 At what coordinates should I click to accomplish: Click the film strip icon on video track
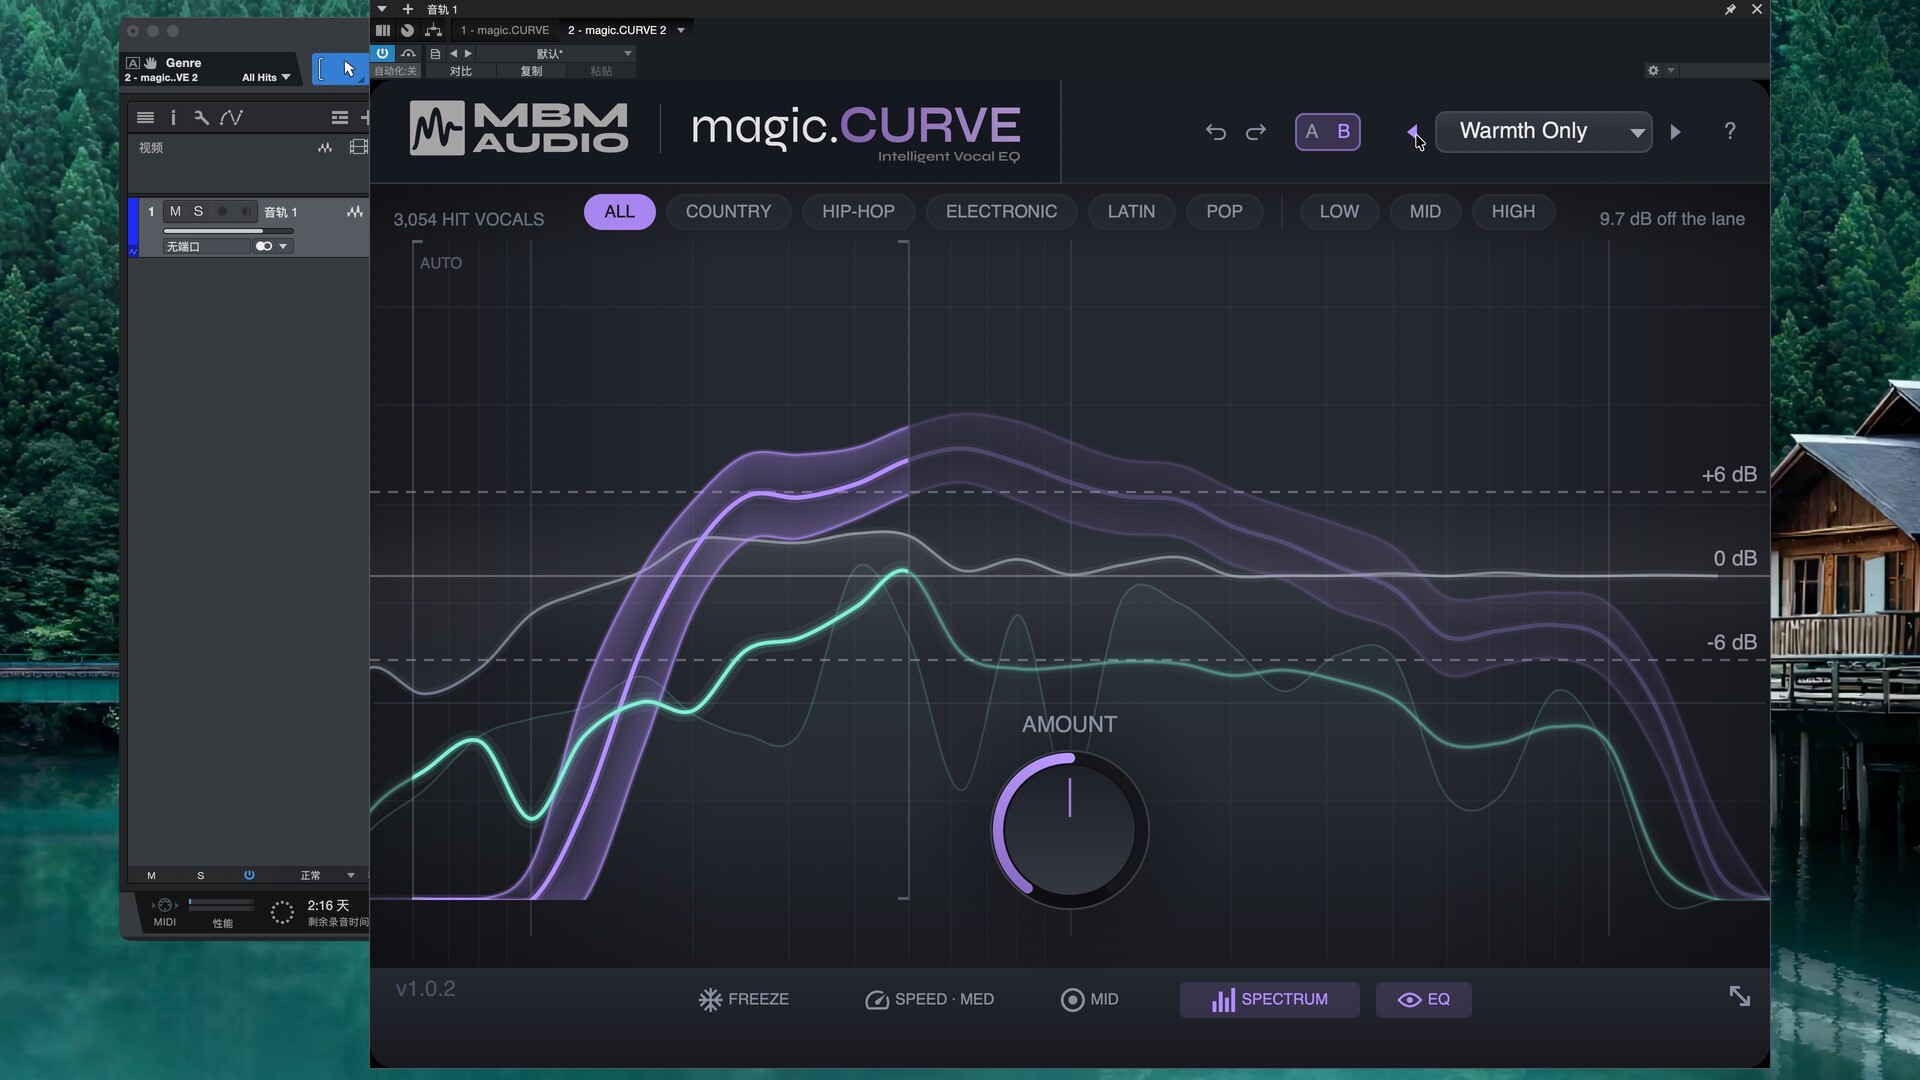point(358,147)
